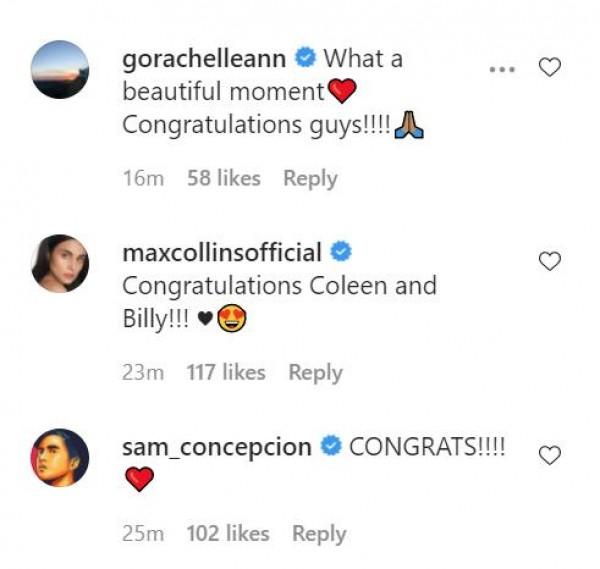
Task: Like maxcollinsofficial's comment with the heart
Action: (549, 261)
